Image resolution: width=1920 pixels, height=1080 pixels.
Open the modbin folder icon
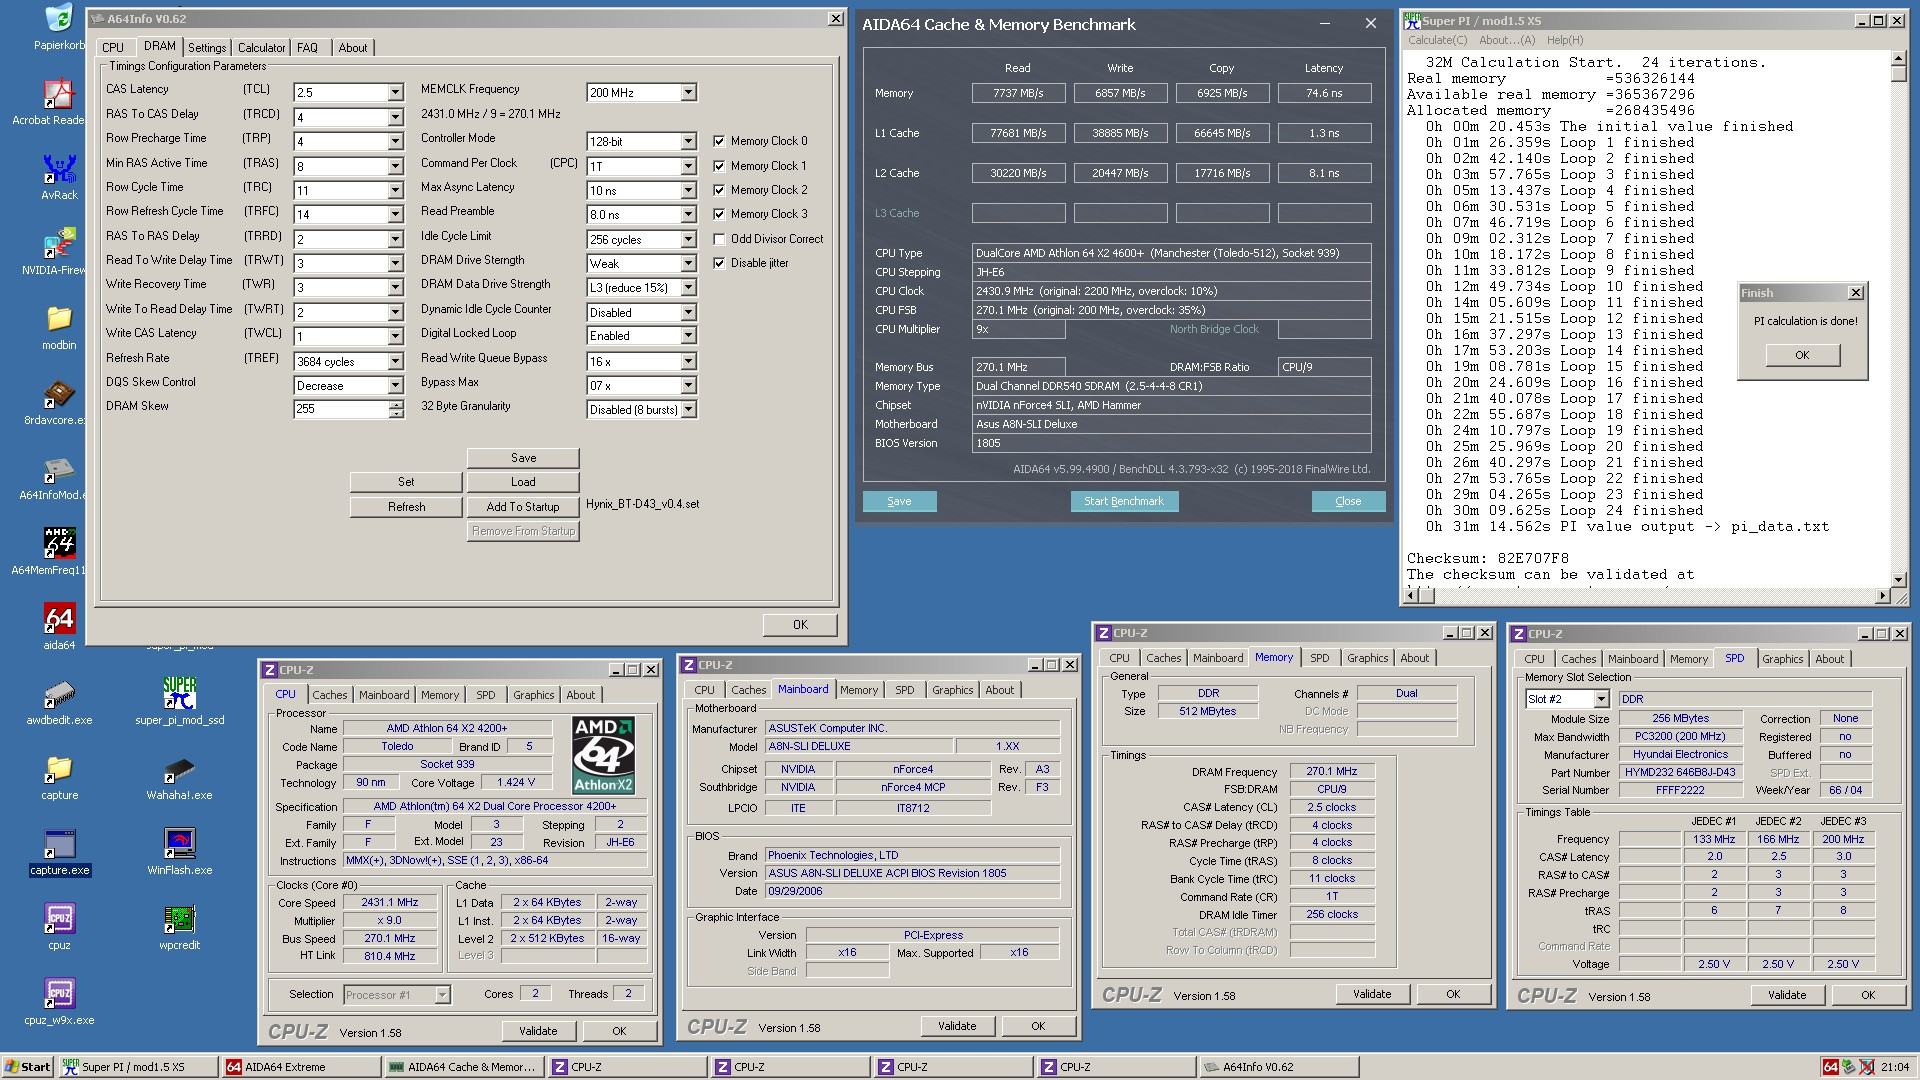59,320
